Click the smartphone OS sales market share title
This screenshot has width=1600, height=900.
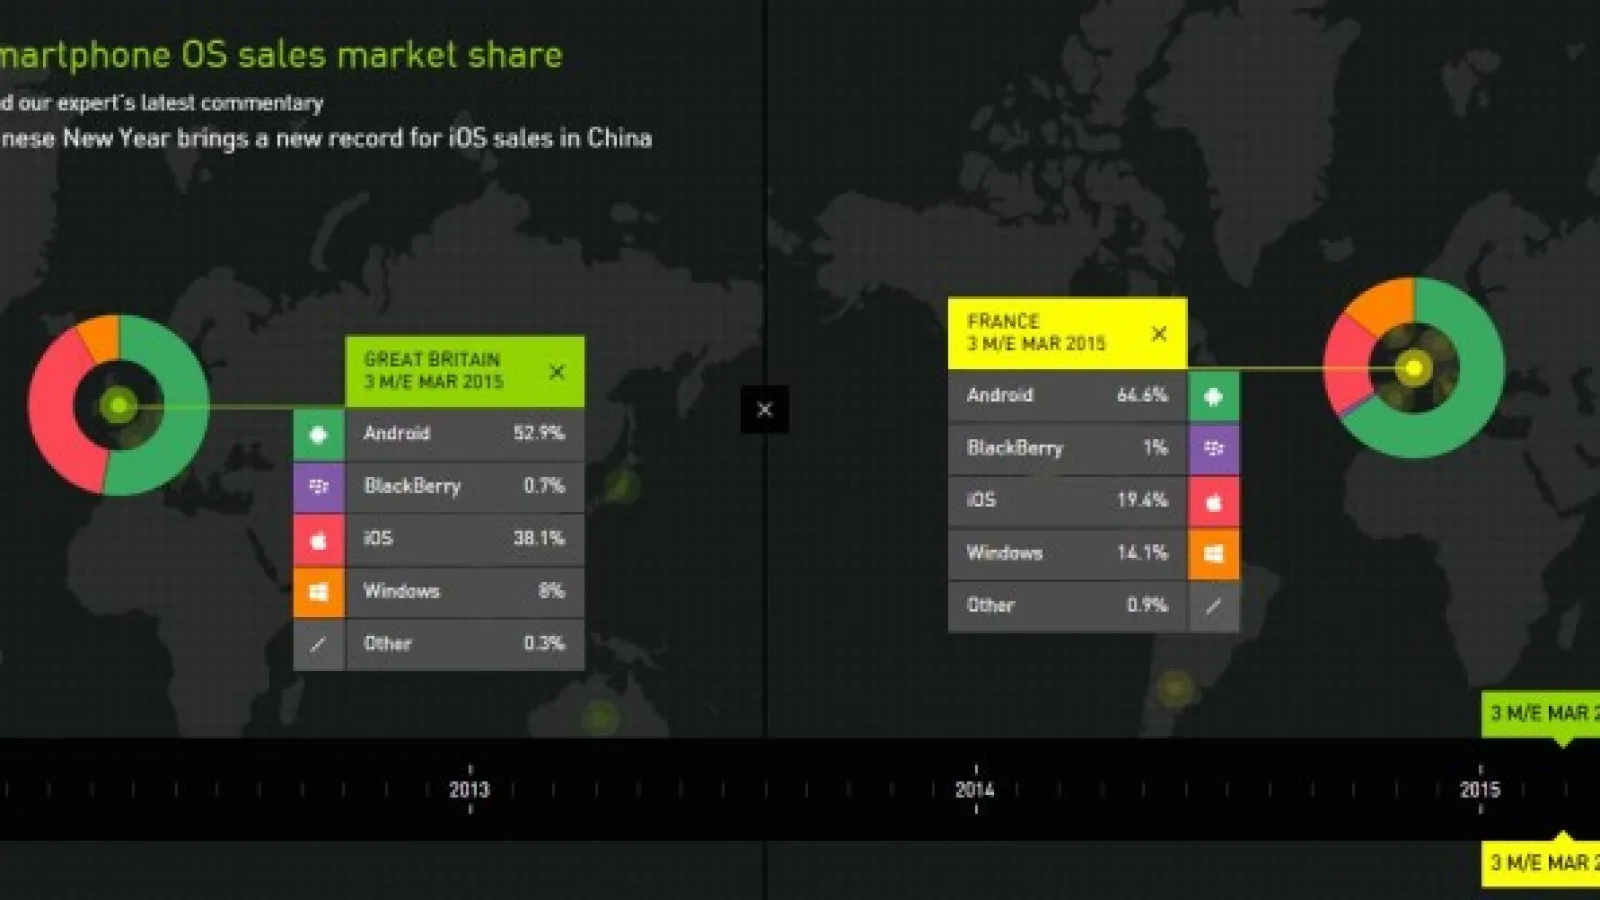281,55
